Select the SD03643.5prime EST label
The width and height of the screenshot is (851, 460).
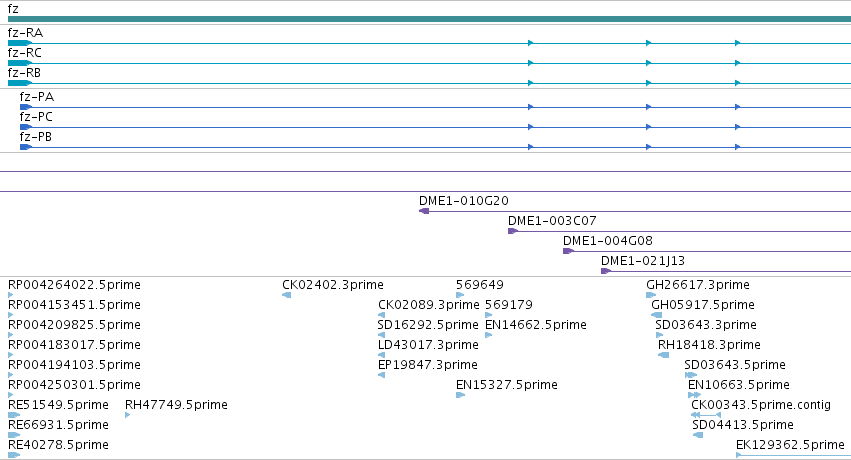pos(735,365)
